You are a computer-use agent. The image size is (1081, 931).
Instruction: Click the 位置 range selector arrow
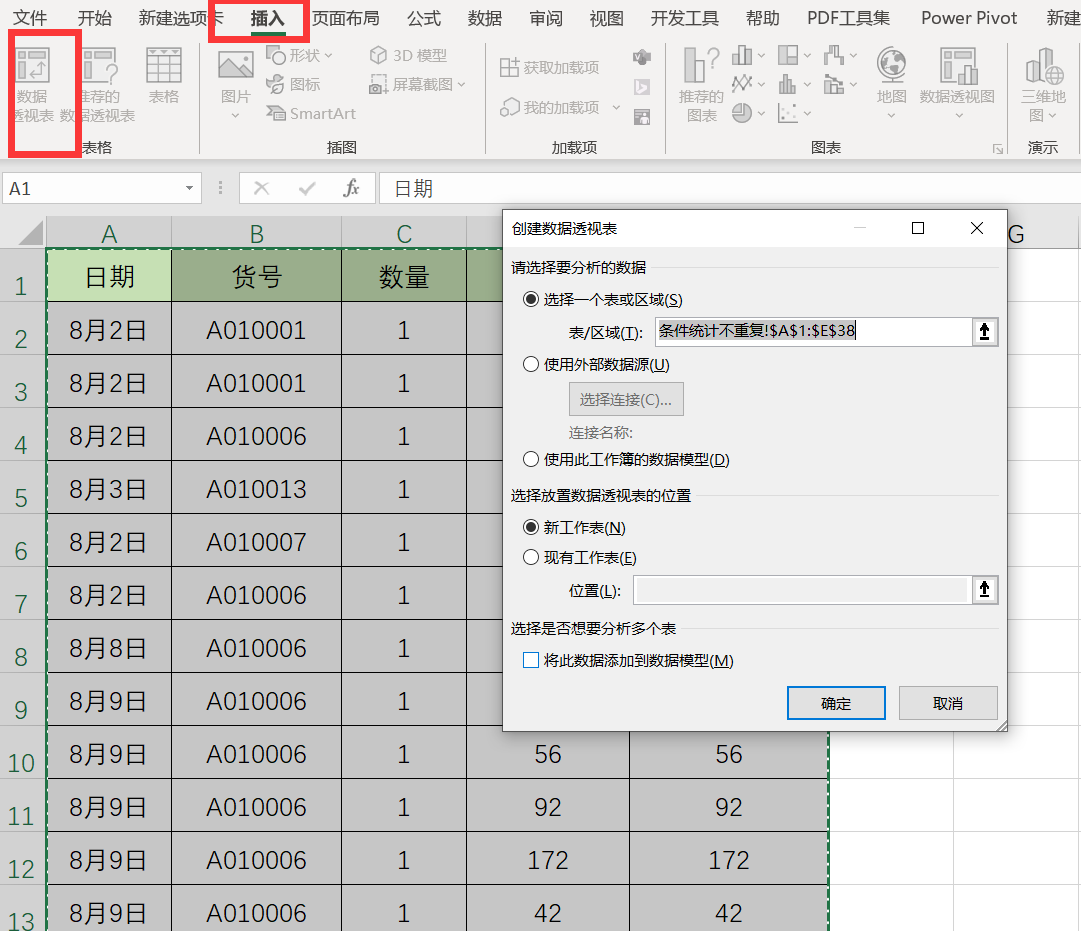[x=984, y=590]
